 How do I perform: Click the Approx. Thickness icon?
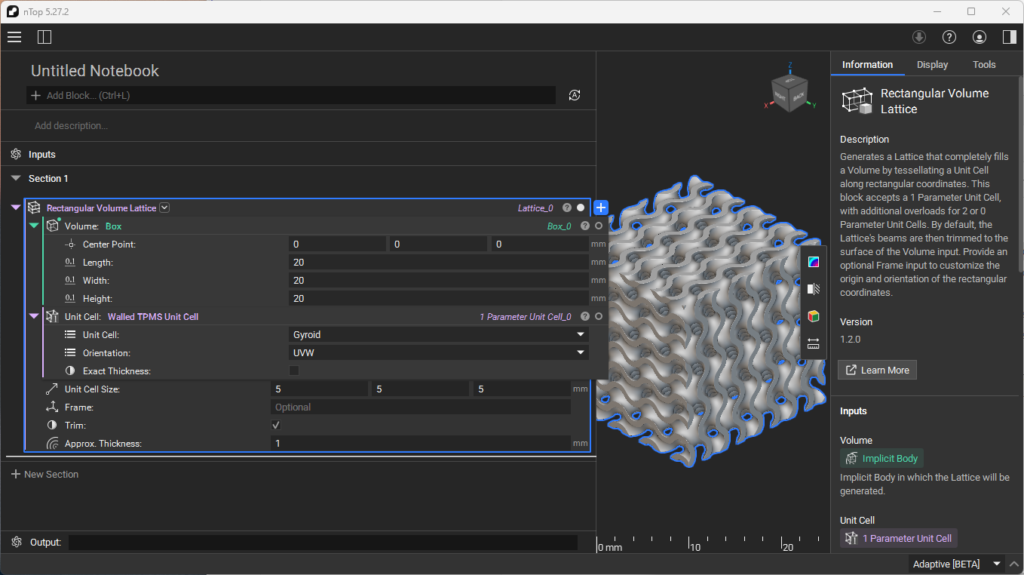(x=52, y=443)
